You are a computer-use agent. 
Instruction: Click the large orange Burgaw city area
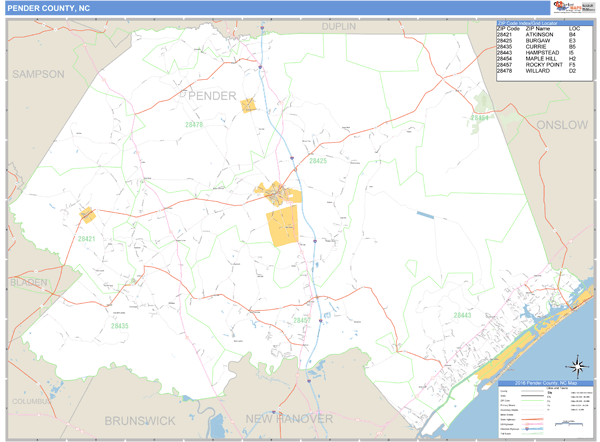(x=283, y=226)
